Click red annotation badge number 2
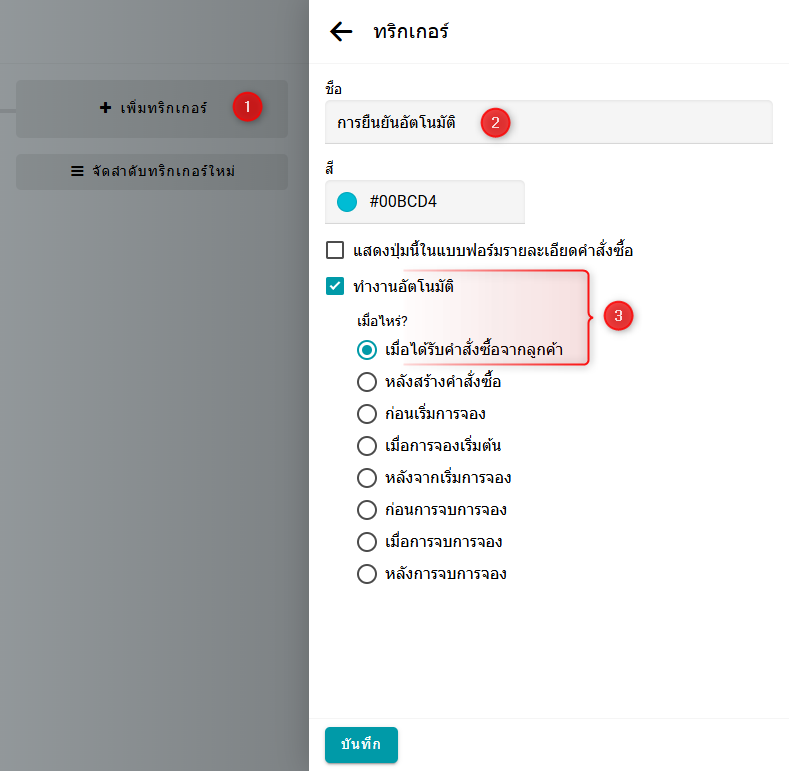The width and height of the screenshot is (789, 771). click(496, 123)
